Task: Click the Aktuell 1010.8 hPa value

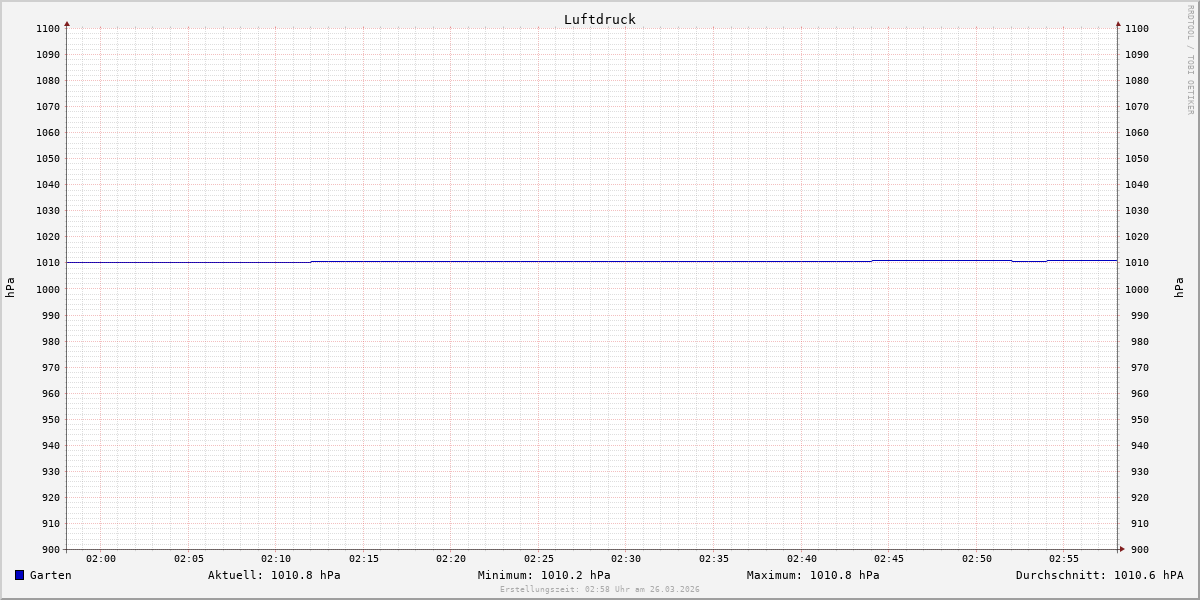Action: click(274, 575)
